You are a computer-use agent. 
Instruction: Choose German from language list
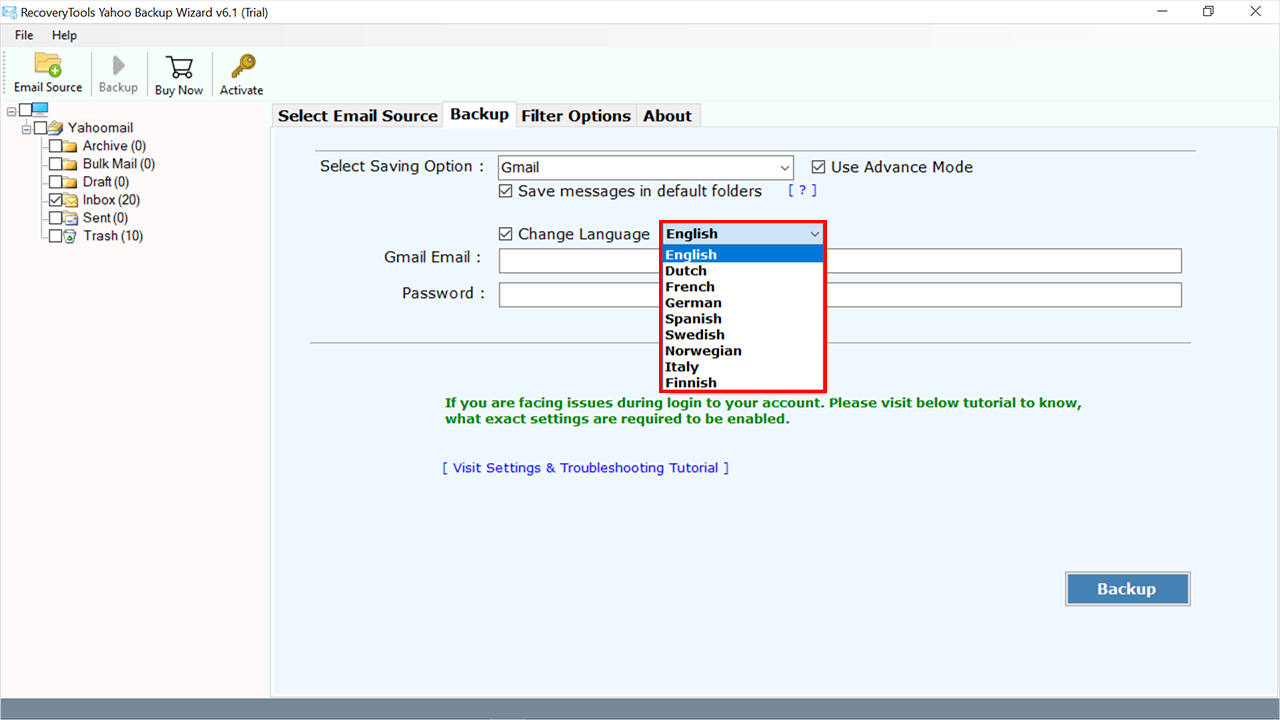point(743,303)
